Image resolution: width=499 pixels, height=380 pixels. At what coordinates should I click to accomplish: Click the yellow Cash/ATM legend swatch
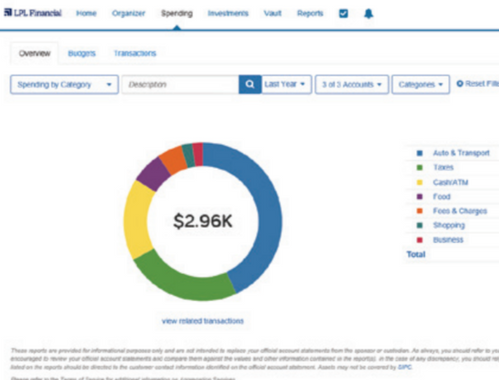(x=420, y=182)
